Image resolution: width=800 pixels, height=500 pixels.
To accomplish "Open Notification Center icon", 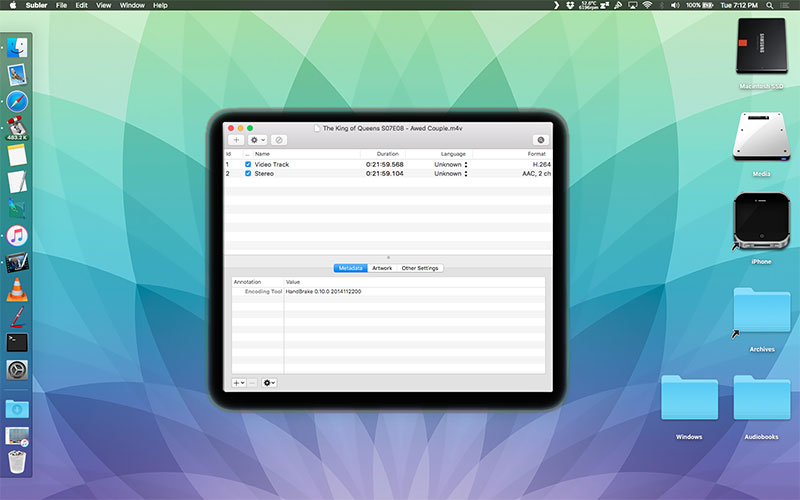I will pos(785,5).
